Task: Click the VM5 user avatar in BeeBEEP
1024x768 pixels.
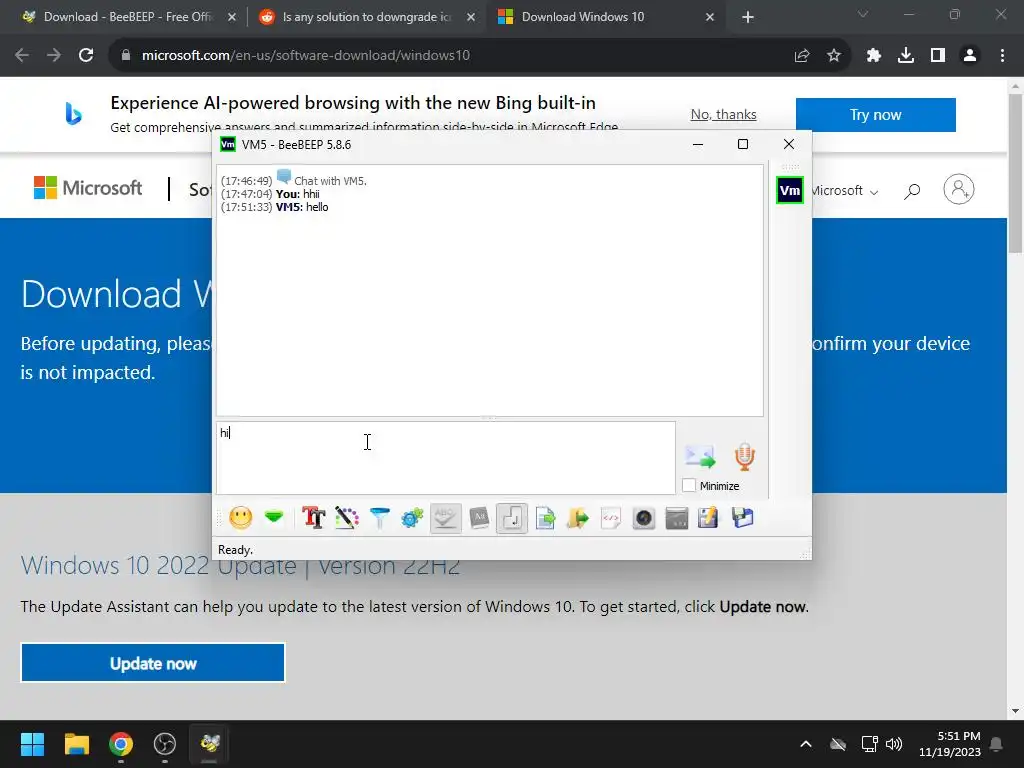Action: click(790, 191)
